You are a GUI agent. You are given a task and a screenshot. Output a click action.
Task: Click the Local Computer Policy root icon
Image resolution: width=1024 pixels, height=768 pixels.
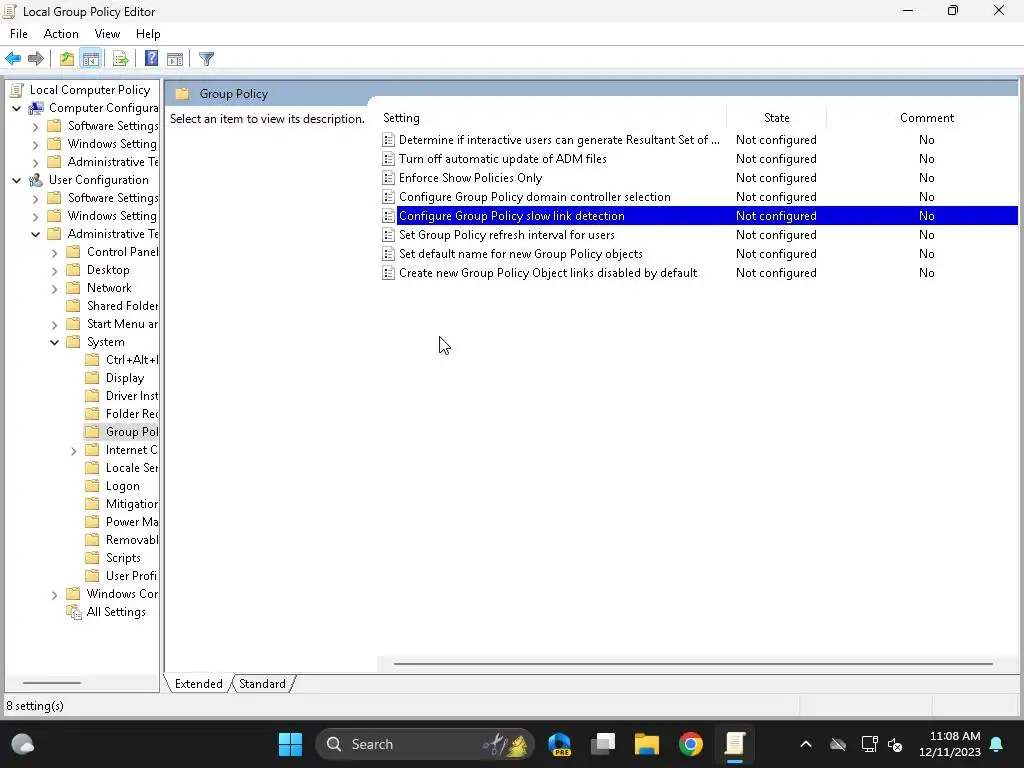click(x=18, y=90)
